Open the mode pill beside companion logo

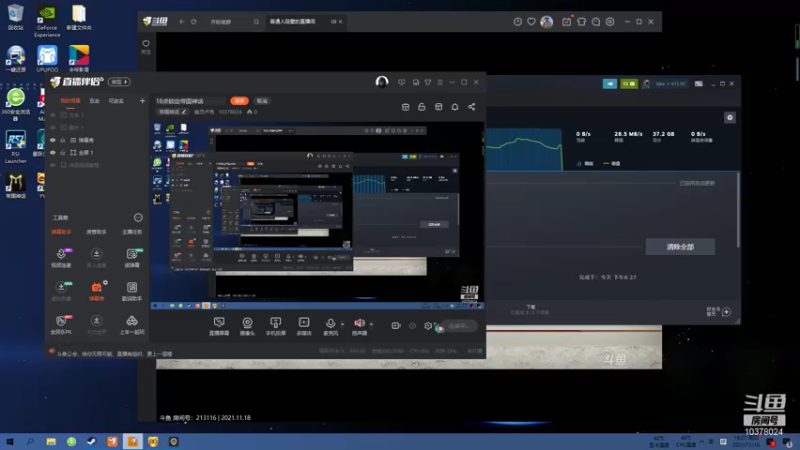click(120, 82)
